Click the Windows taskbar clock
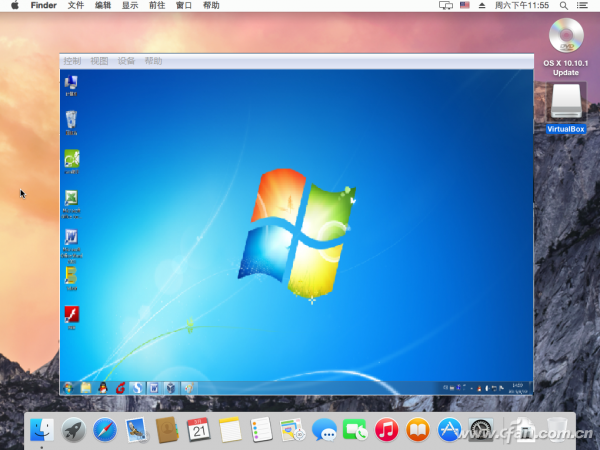Viewport: 600px width, 450px height. click(517, 388)
